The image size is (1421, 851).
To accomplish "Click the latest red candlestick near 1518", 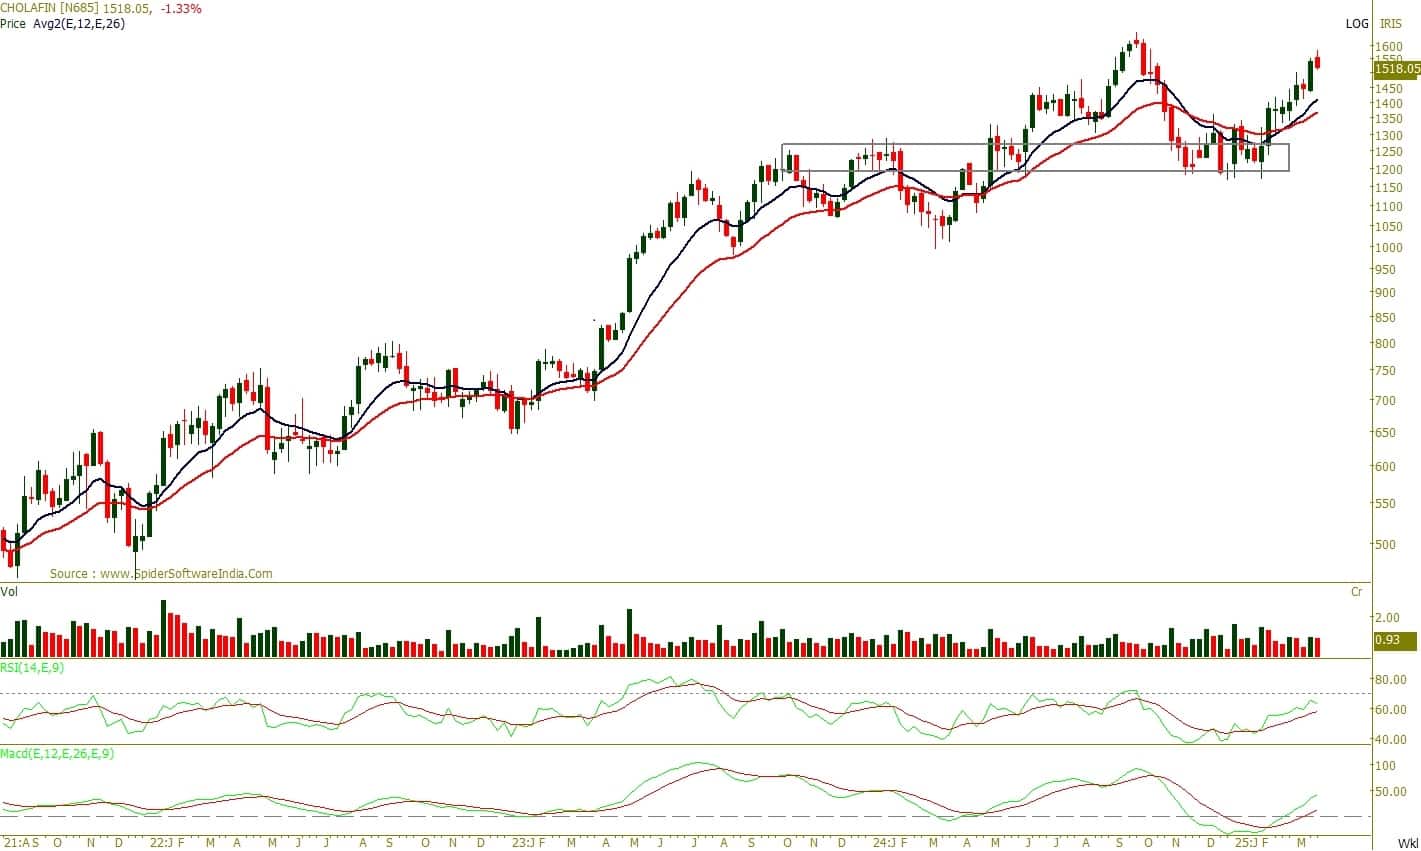I will coord(1318,62).
